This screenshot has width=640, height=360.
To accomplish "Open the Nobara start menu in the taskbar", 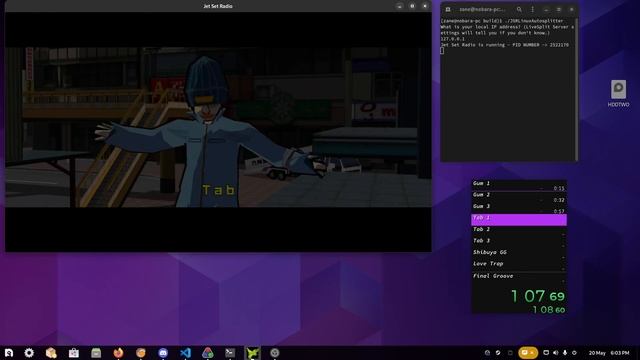I will point(9,353).
